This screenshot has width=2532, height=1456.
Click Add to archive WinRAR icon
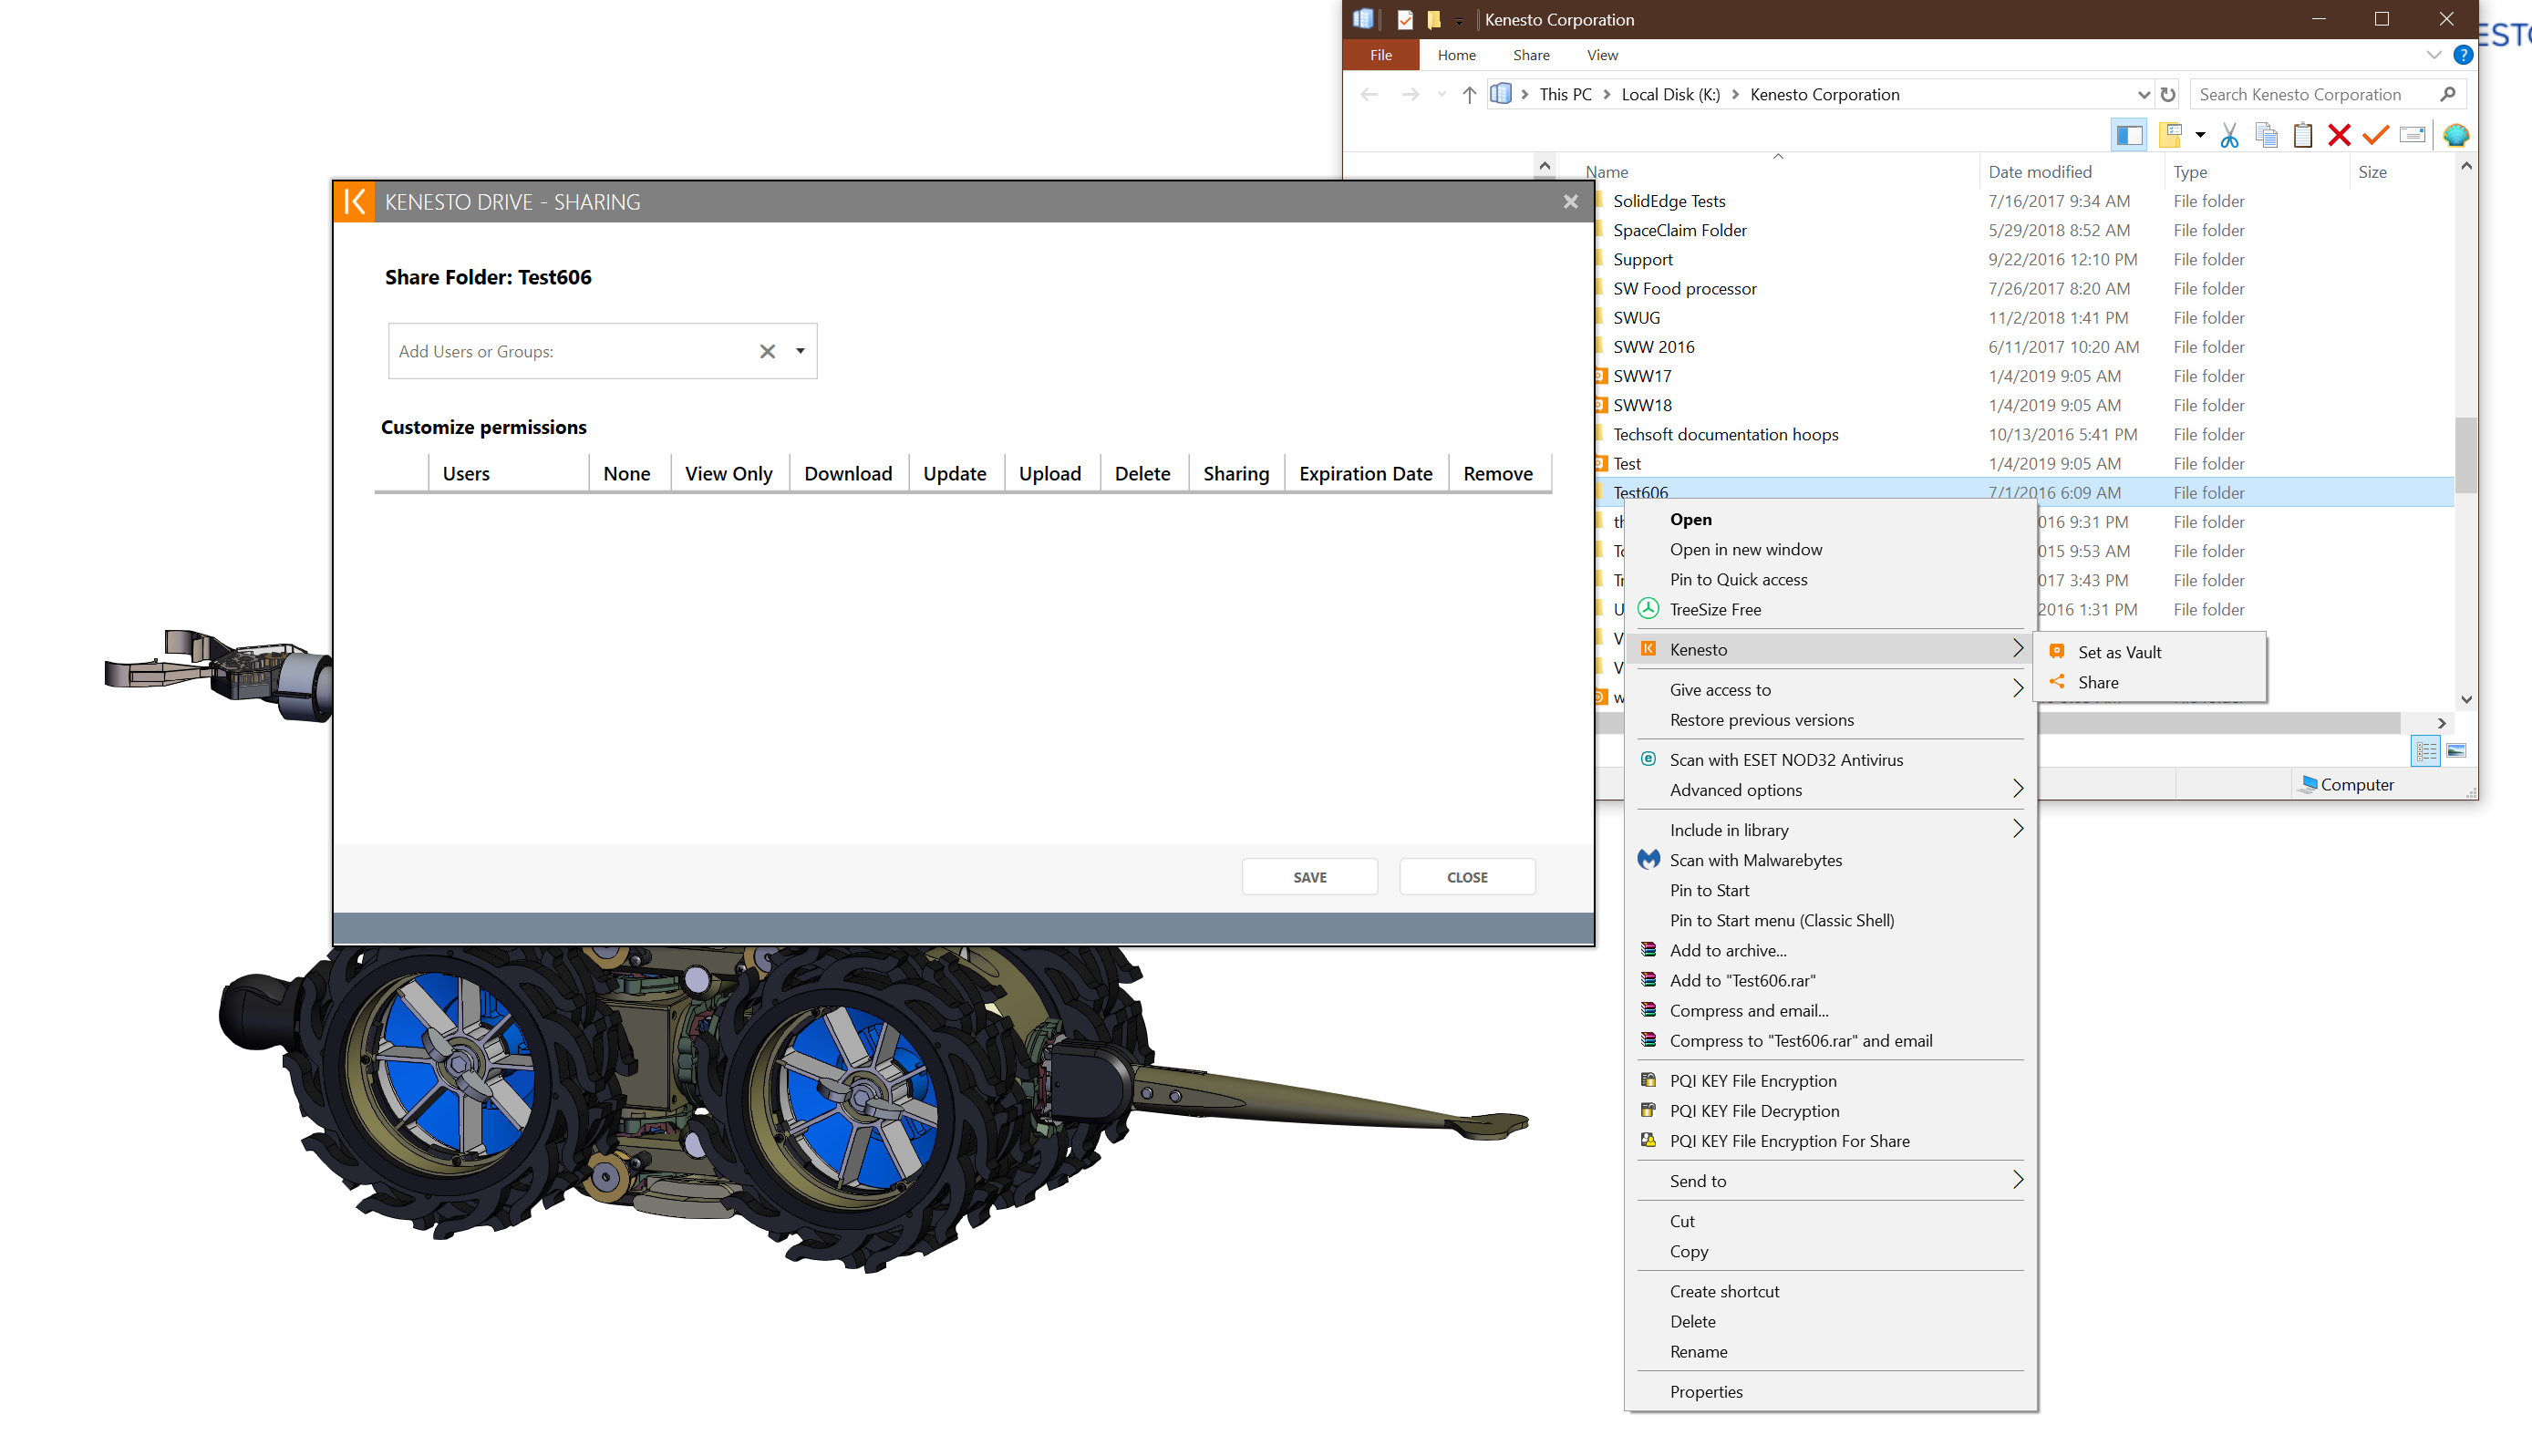(x=1647, y=950)
